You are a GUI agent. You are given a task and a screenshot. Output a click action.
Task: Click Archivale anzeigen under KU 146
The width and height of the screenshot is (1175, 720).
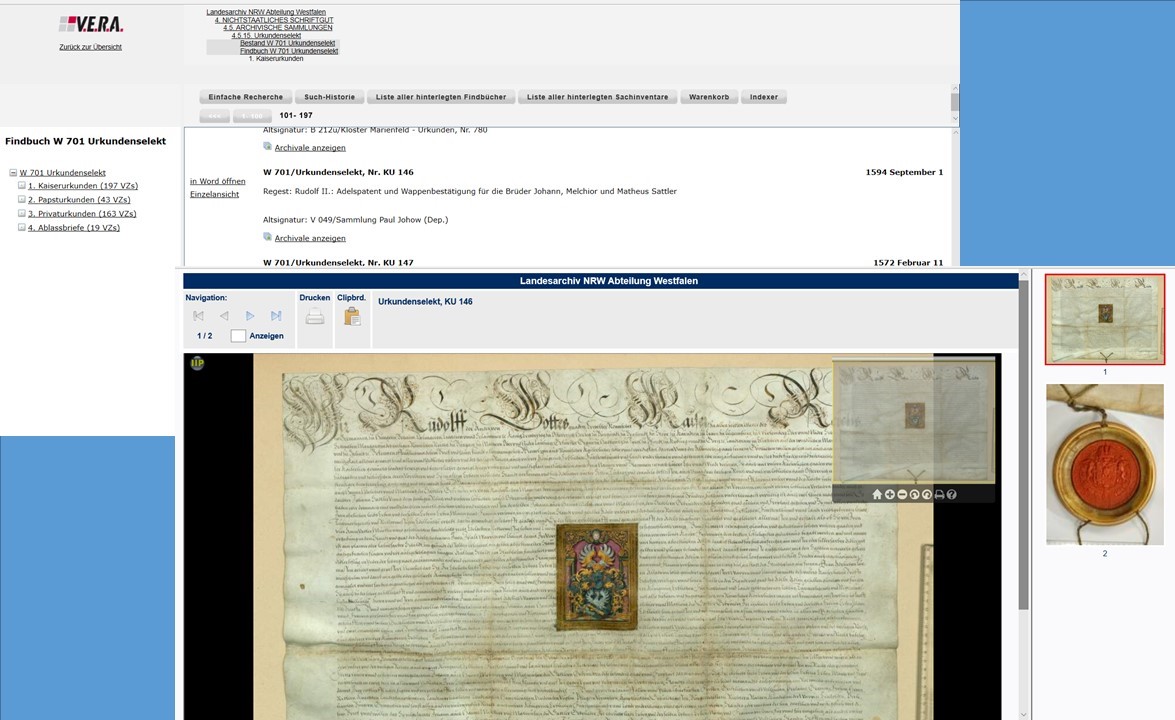coord(310,238)
